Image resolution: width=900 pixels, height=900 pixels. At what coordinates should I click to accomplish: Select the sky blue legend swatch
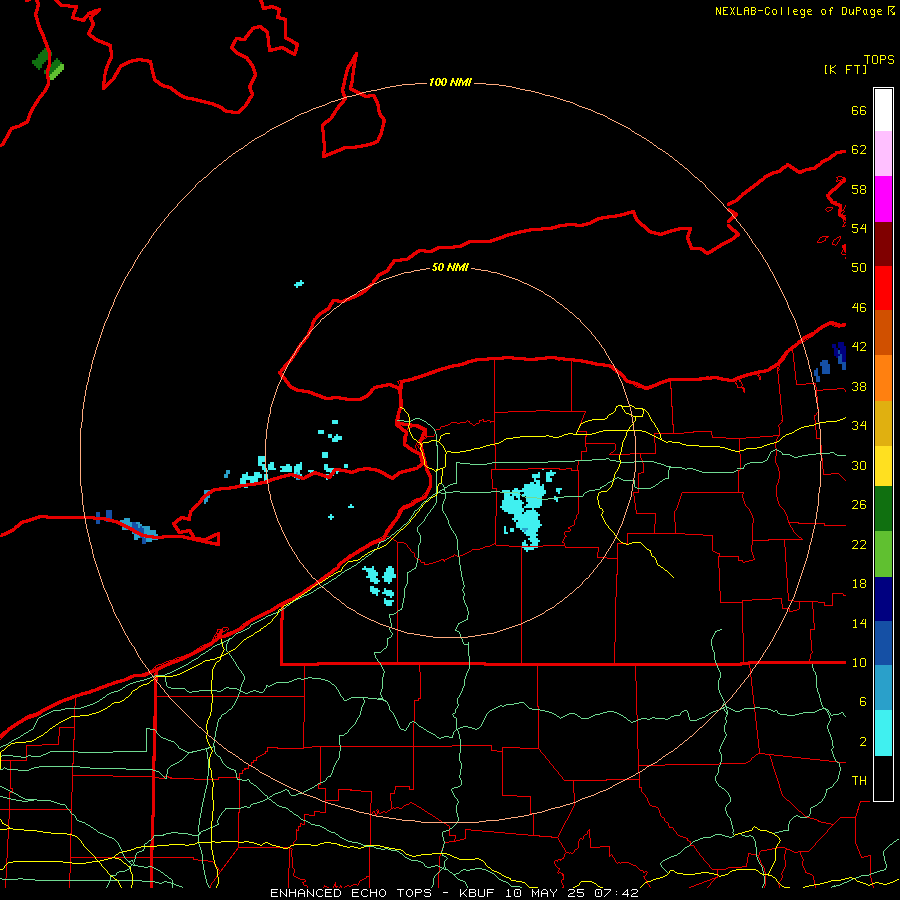pyautogui.click(x=883, y=688)
